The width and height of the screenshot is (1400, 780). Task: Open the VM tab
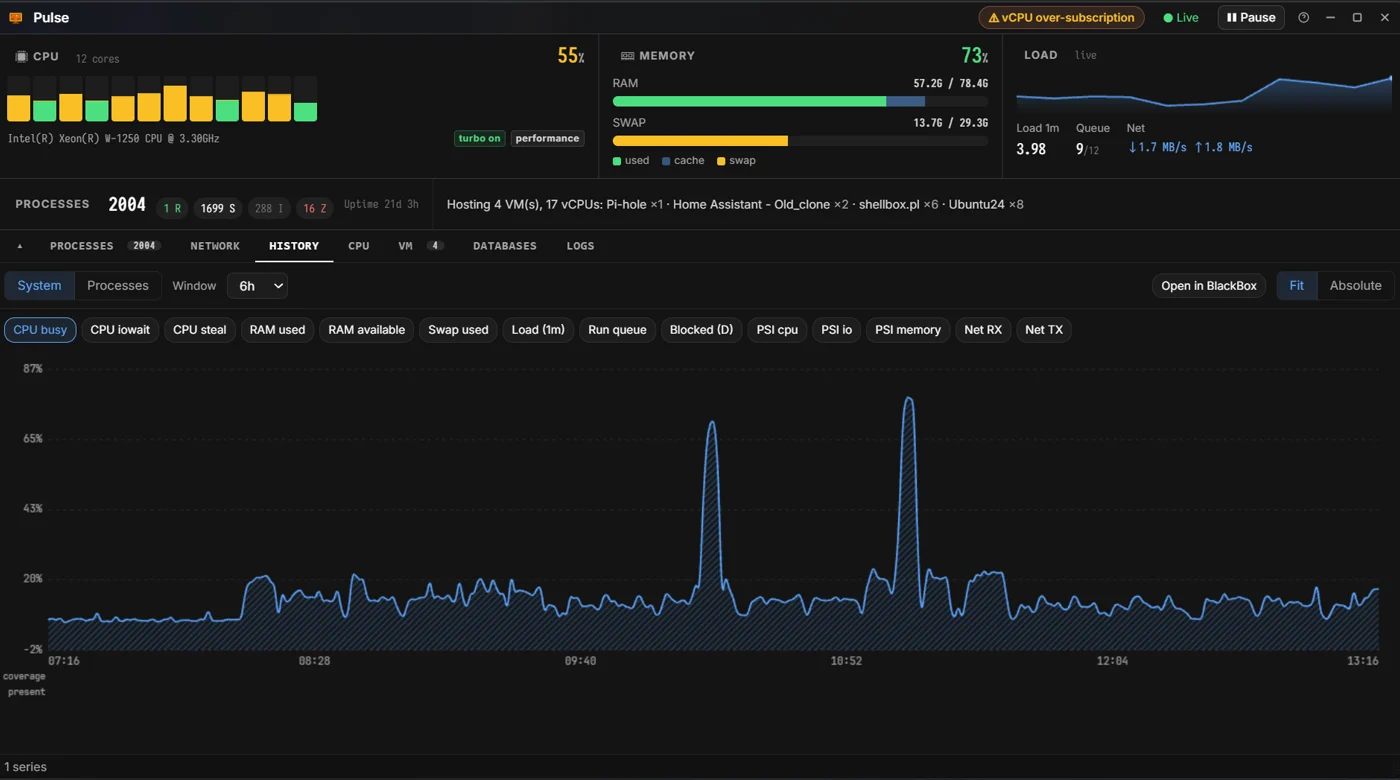click(420, 246)
